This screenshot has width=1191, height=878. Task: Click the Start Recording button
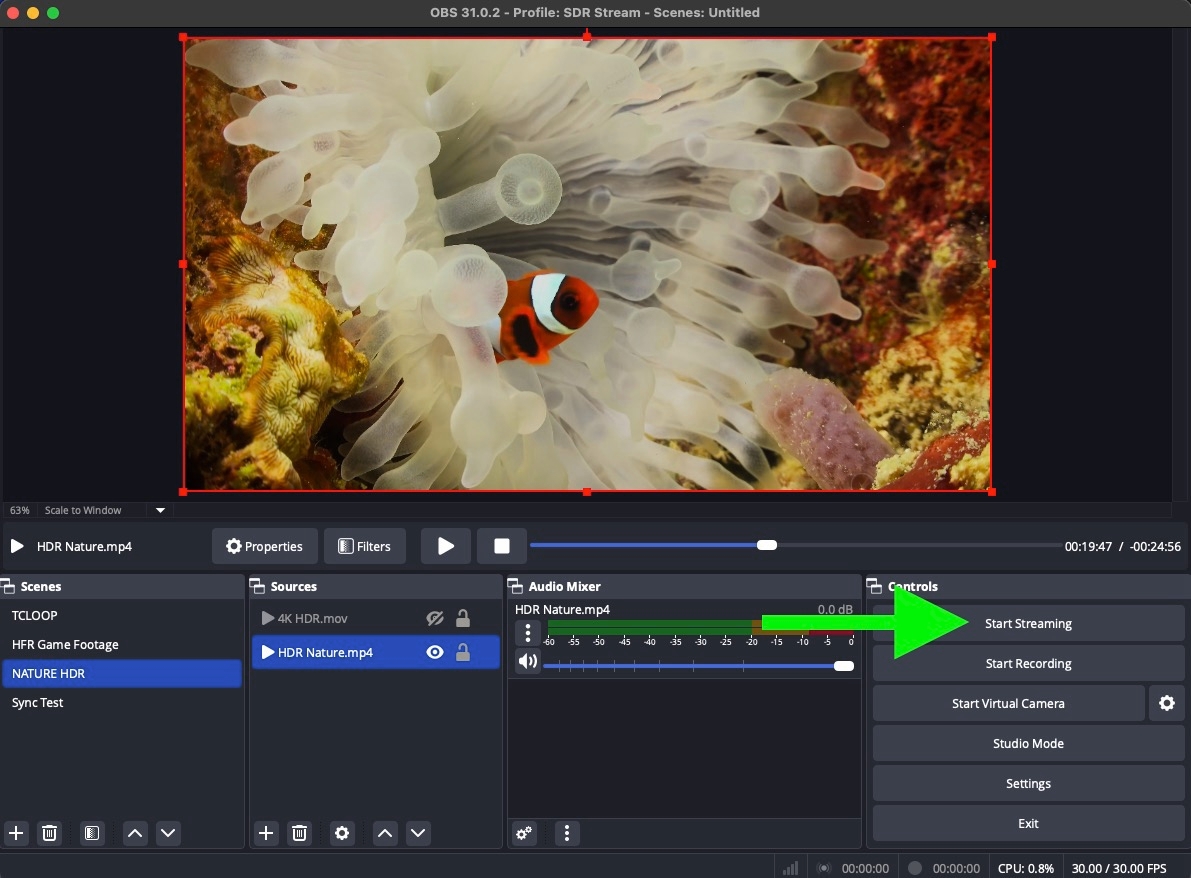tap(1028, 663)
